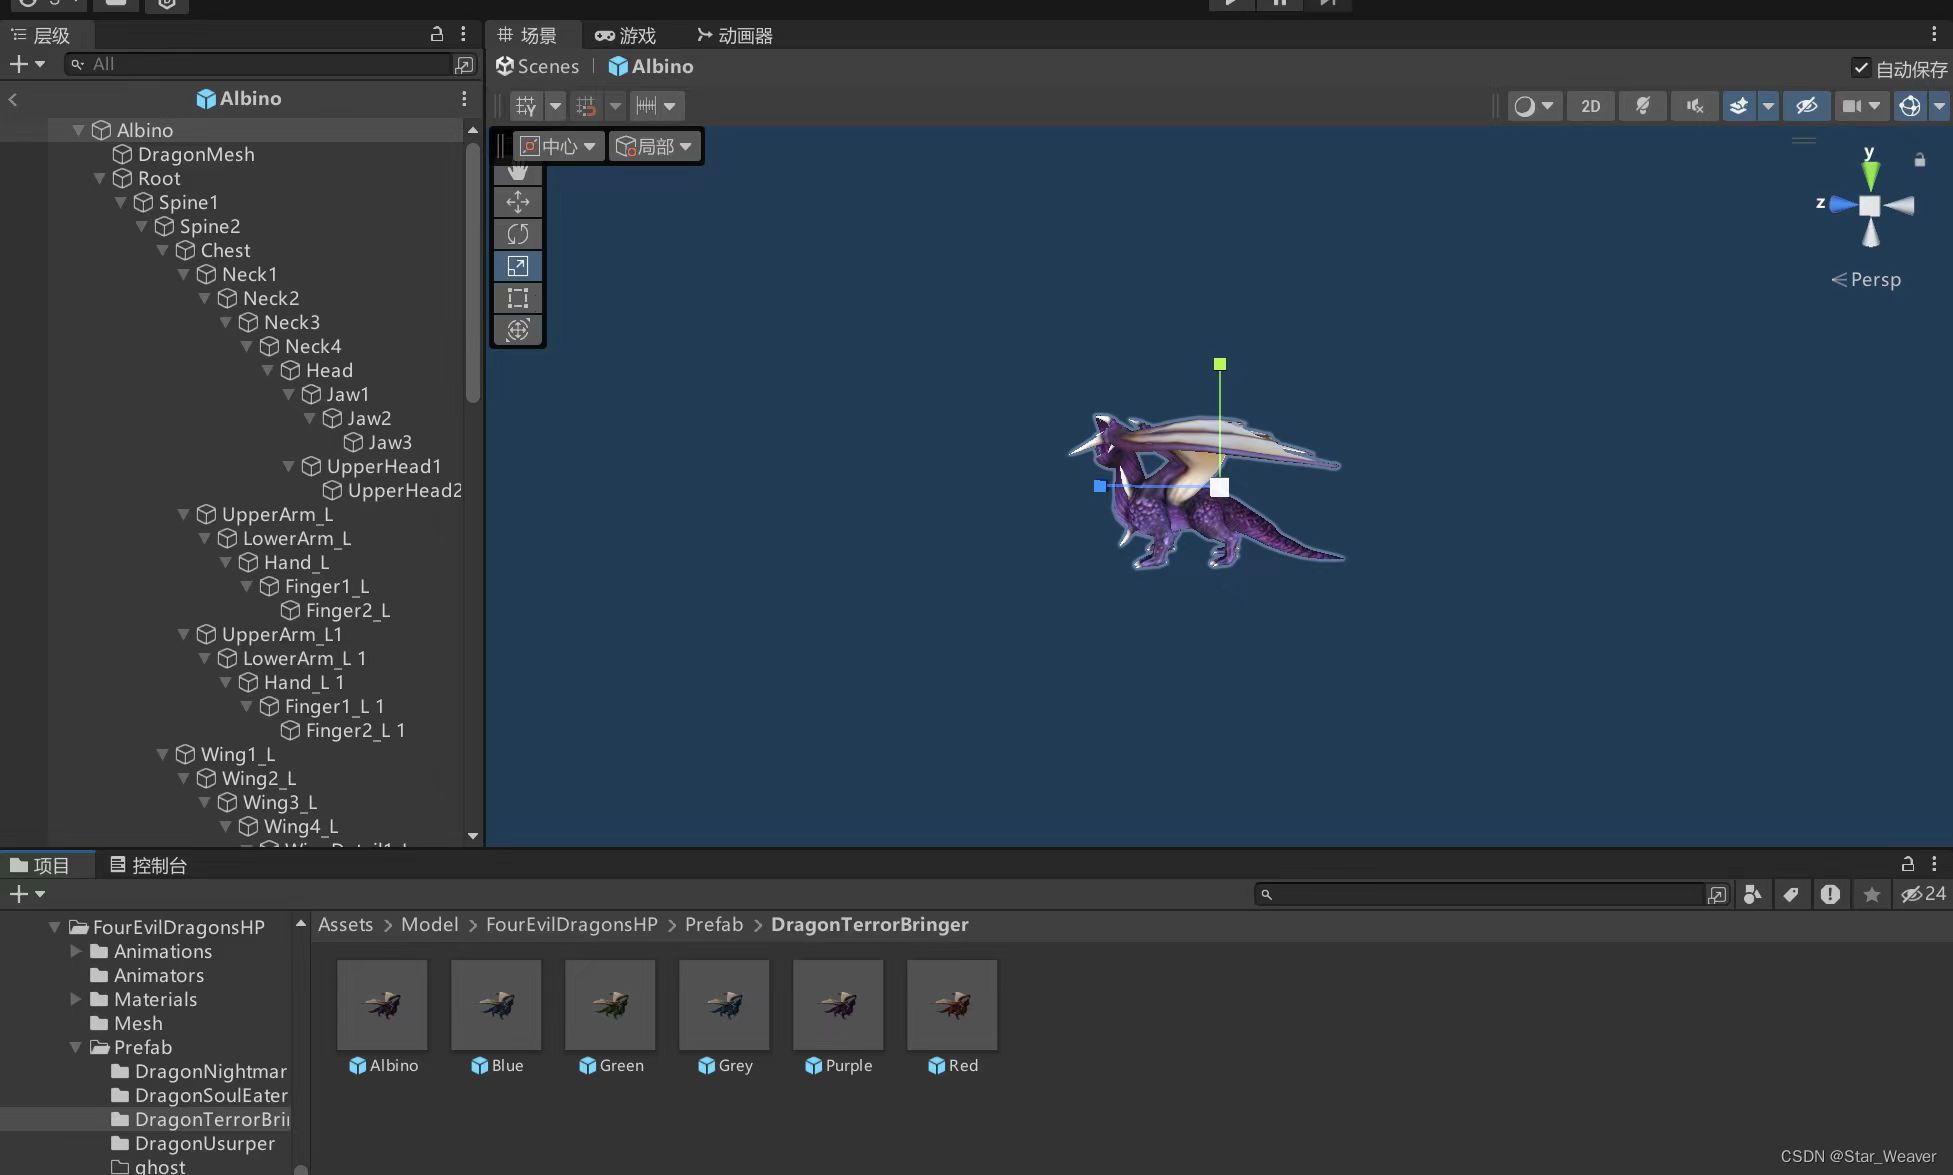Click the Persp projection label
Viewport: 1953px width, 1175px height.
pos(1874,280)
